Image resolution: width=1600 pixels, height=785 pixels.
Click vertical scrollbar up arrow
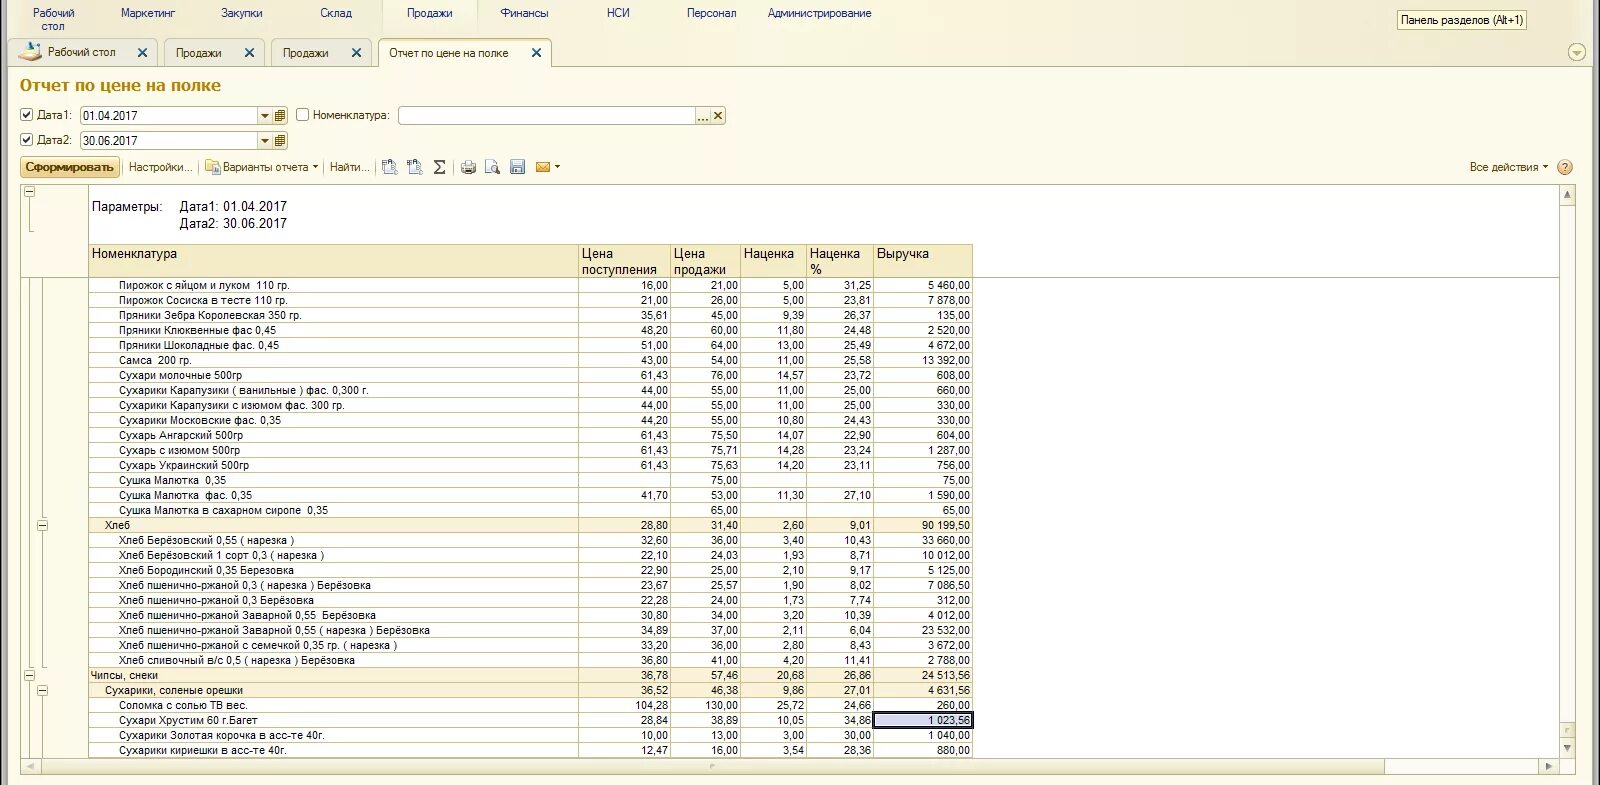1567,195
